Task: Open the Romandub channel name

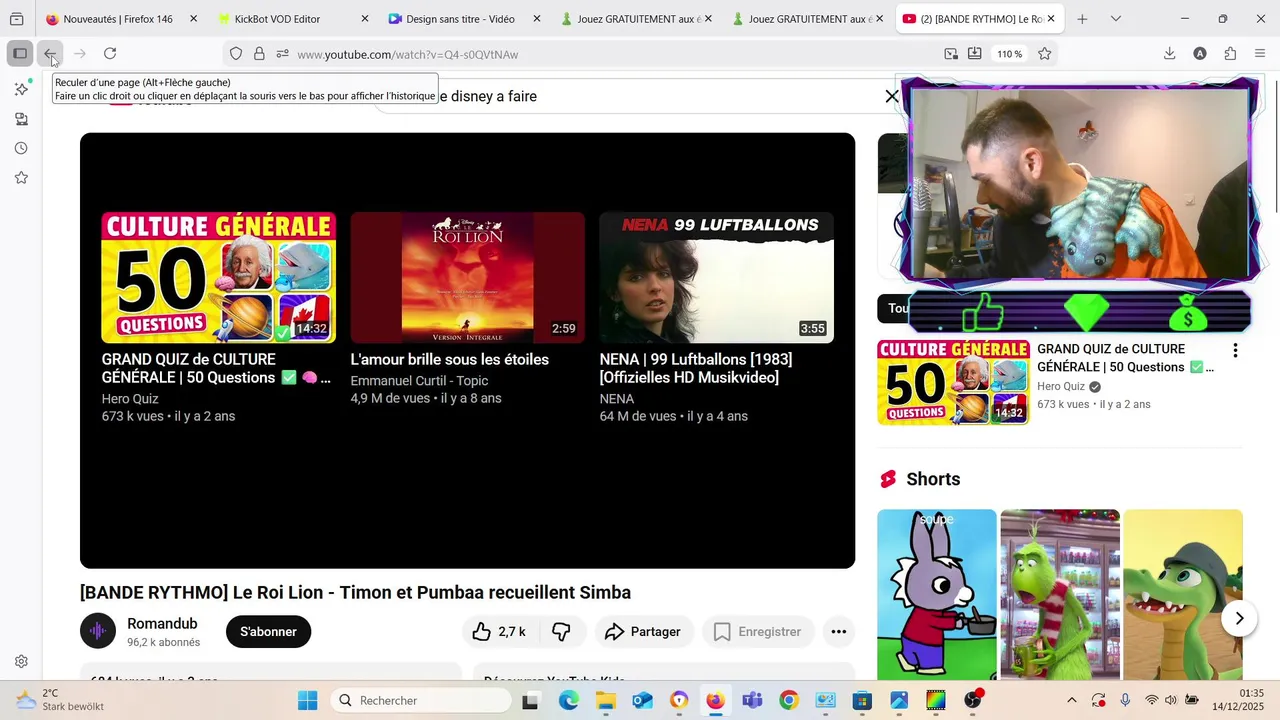Action: coord(162,624)
